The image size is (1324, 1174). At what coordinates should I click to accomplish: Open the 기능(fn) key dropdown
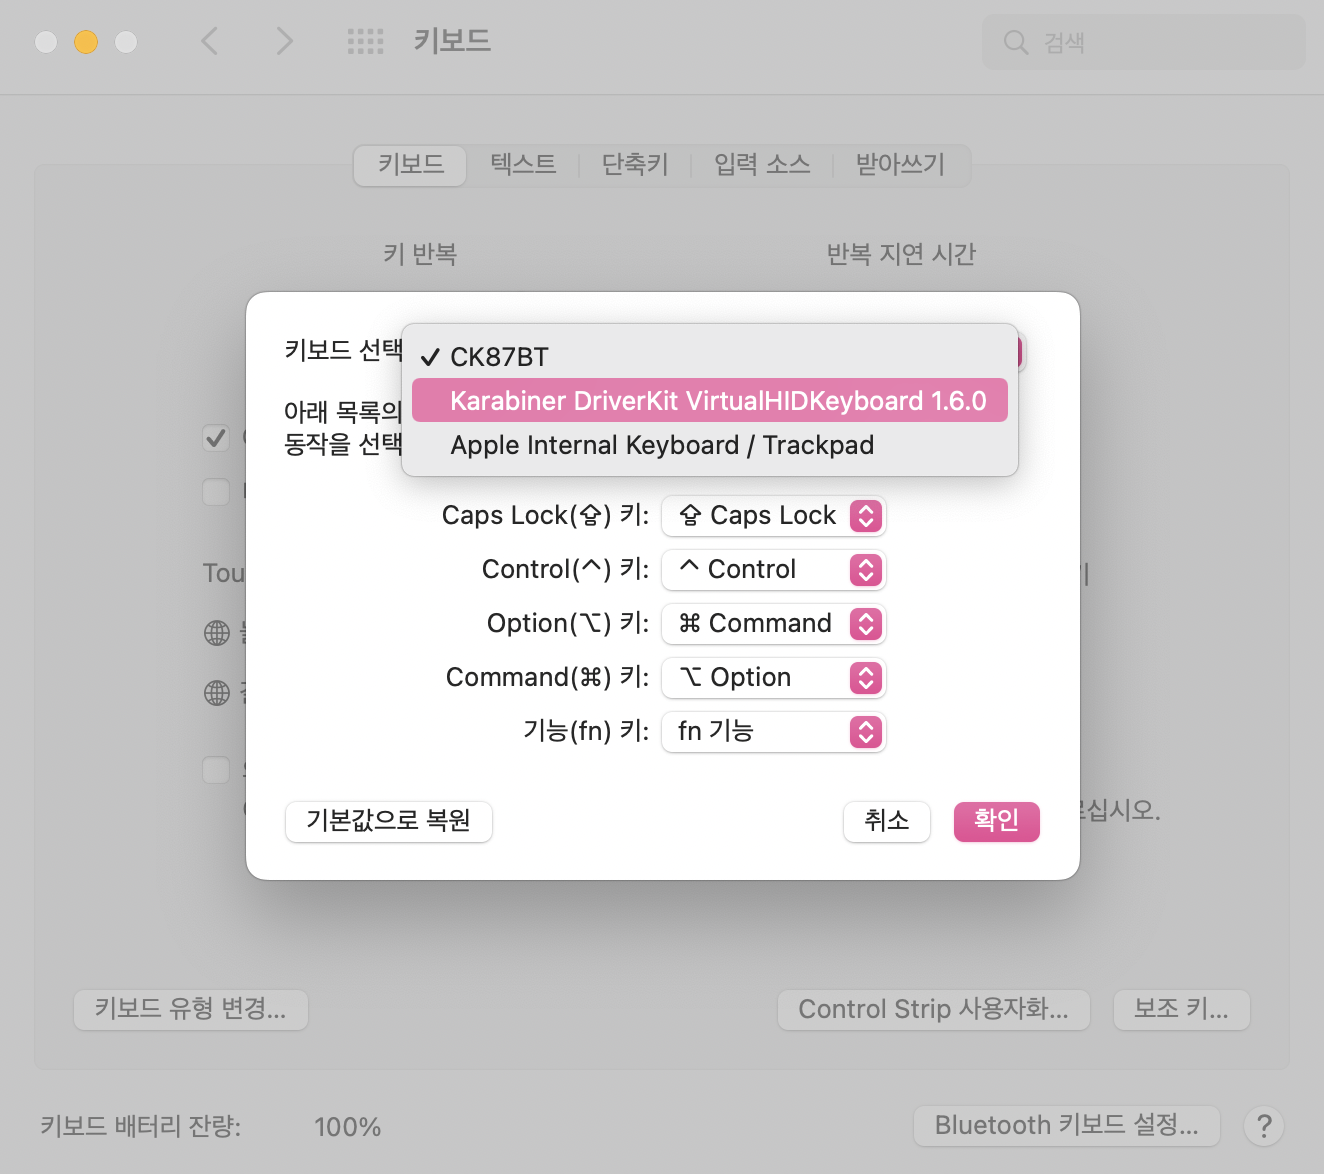pos(774,732)
